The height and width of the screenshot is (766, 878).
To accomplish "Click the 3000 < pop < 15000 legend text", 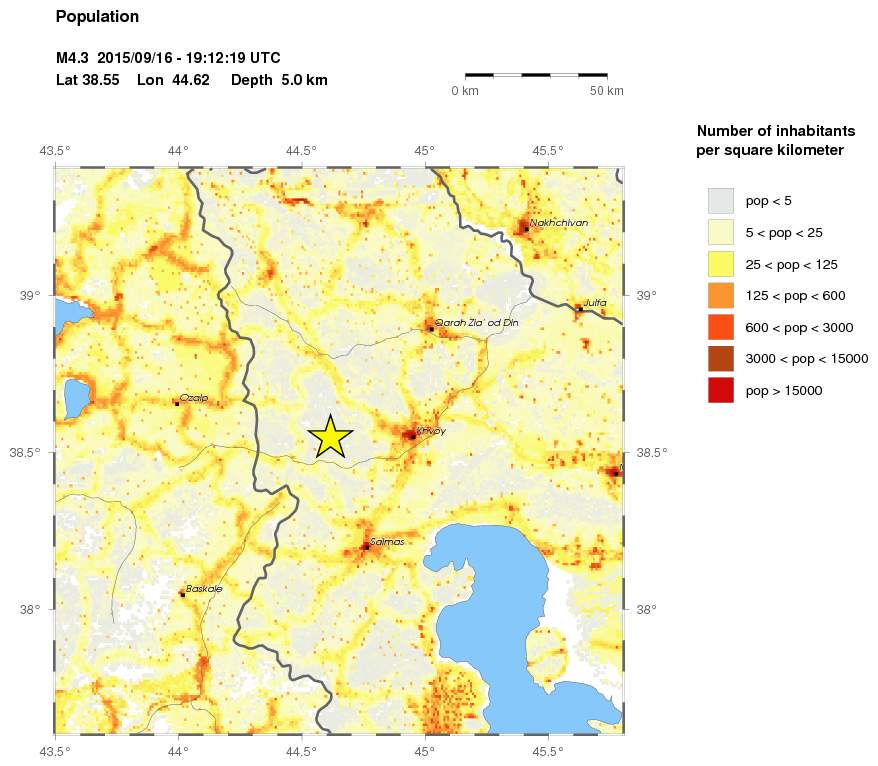I will pyautogui.click(x=807, y=359).
